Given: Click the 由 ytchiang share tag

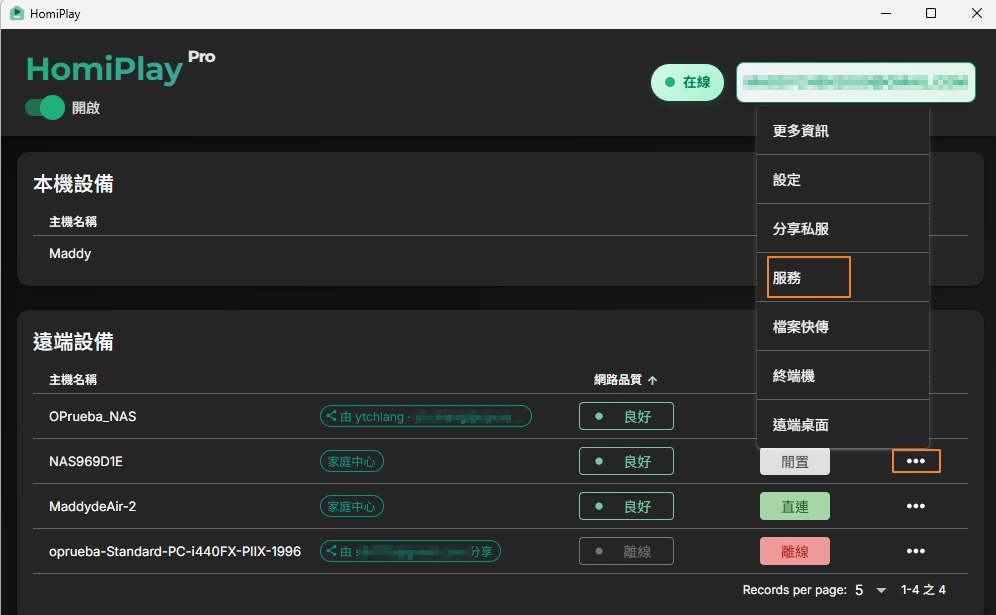Looking at the screenshot, I should tap(426, 416).
